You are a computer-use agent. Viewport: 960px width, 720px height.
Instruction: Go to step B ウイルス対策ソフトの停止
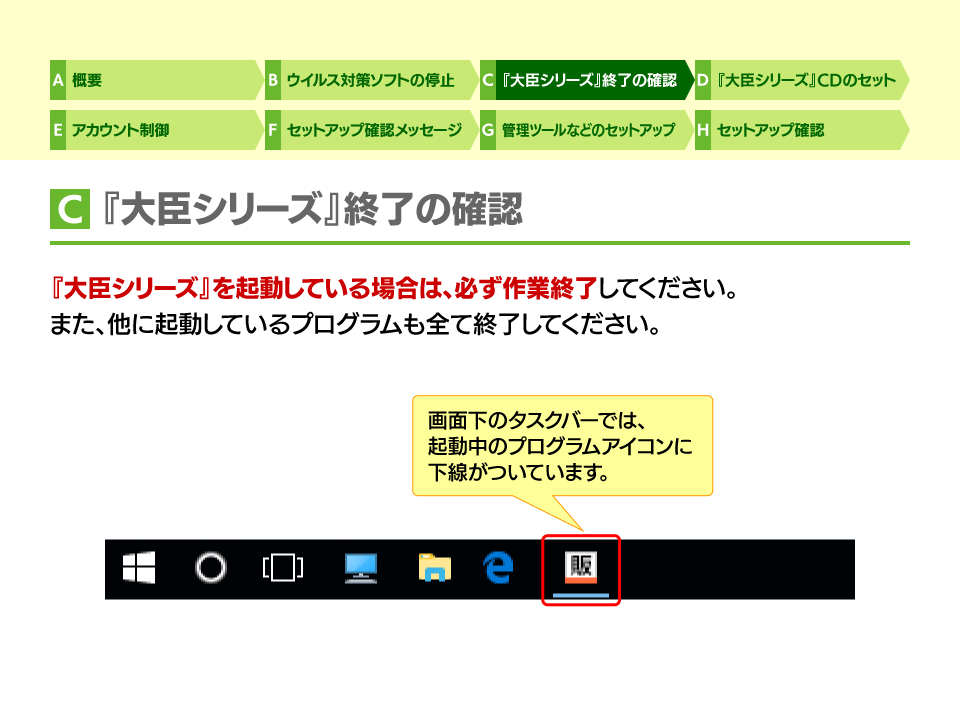372,80
